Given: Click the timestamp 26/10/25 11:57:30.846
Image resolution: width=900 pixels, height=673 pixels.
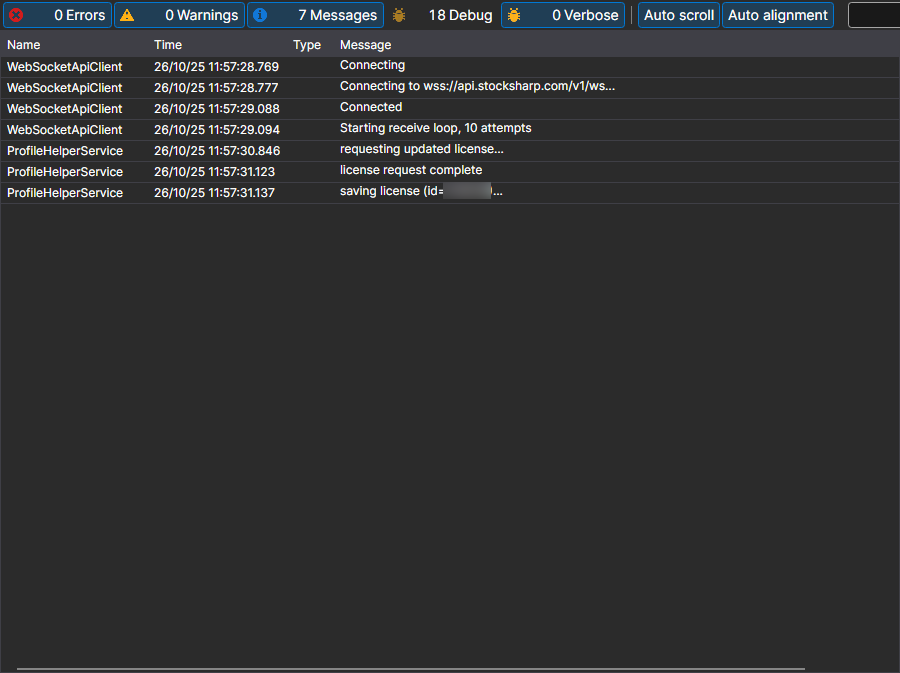Looking at the screenshot, I should [217, 151].
